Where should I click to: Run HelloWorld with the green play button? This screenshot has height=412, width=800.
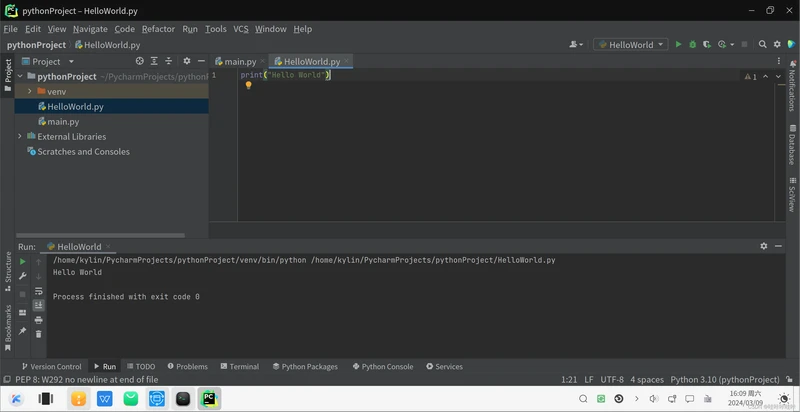tap(678, 44)
